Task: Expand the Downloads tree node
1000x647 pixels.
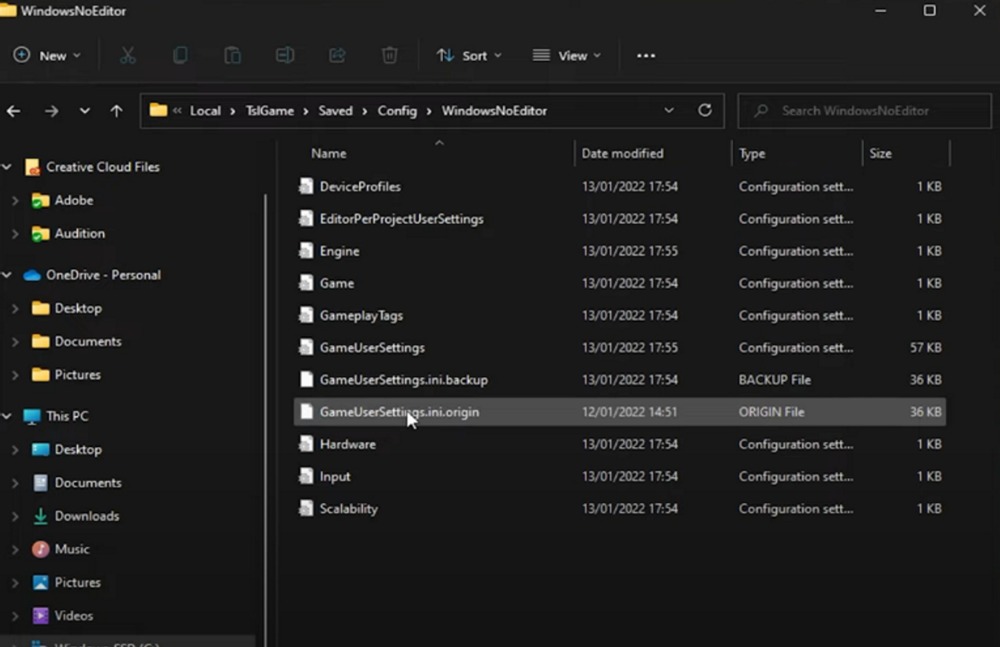Action: 15,516
